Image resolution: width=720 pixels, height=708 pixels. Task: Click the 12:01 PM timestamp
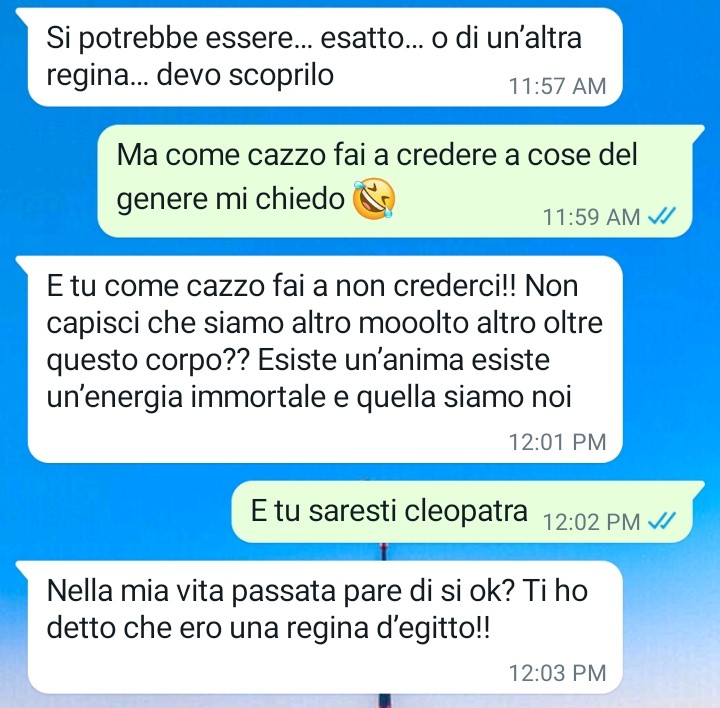(557, 442)
